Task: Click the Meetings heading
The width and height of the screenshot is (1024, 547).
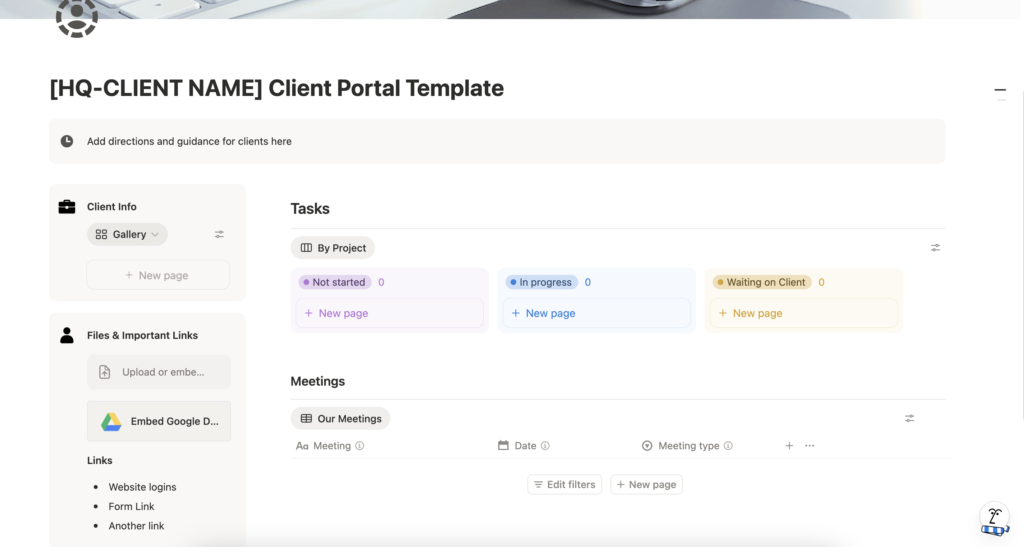Action: coord(318,381)
